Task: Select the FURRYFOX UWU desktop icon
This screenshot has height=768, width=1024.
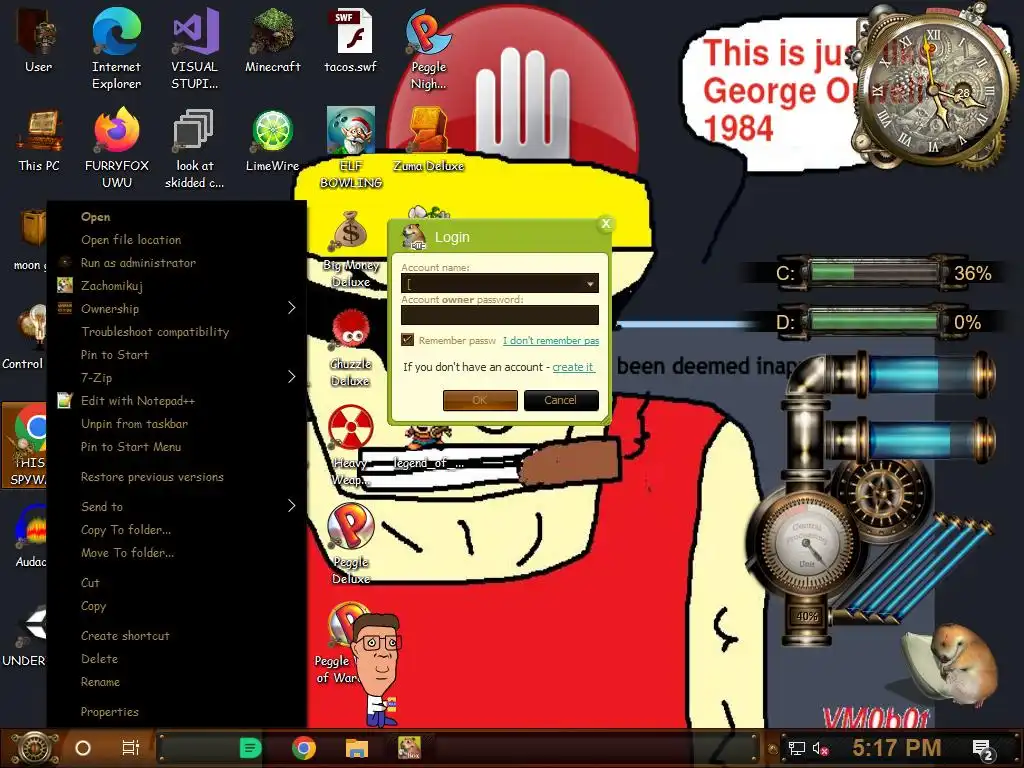Action: pyautogui.click(x=117, y=148)
